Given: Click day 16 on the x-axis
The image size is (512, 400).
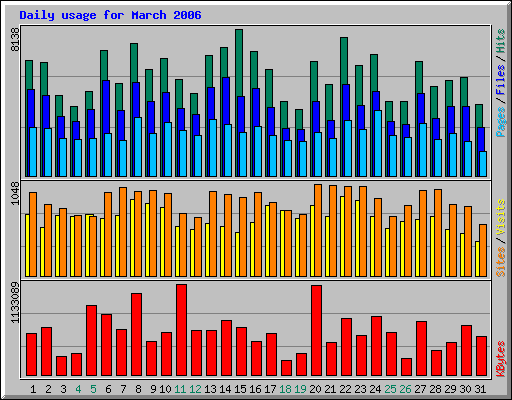Looking at the screenshot, I should point(255,389).
